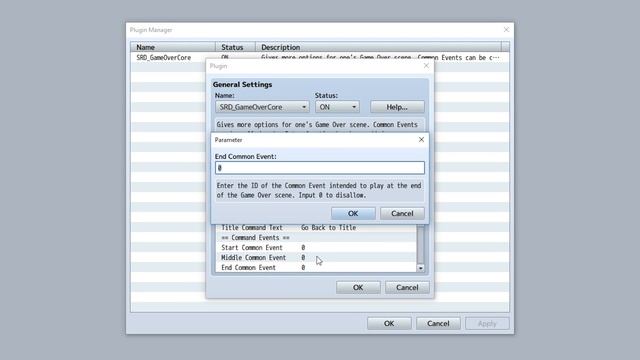The image size is (640, 360).
Task: Select SRD_GameOverCore row in Plugin Manager
Action: click(320, 58)
